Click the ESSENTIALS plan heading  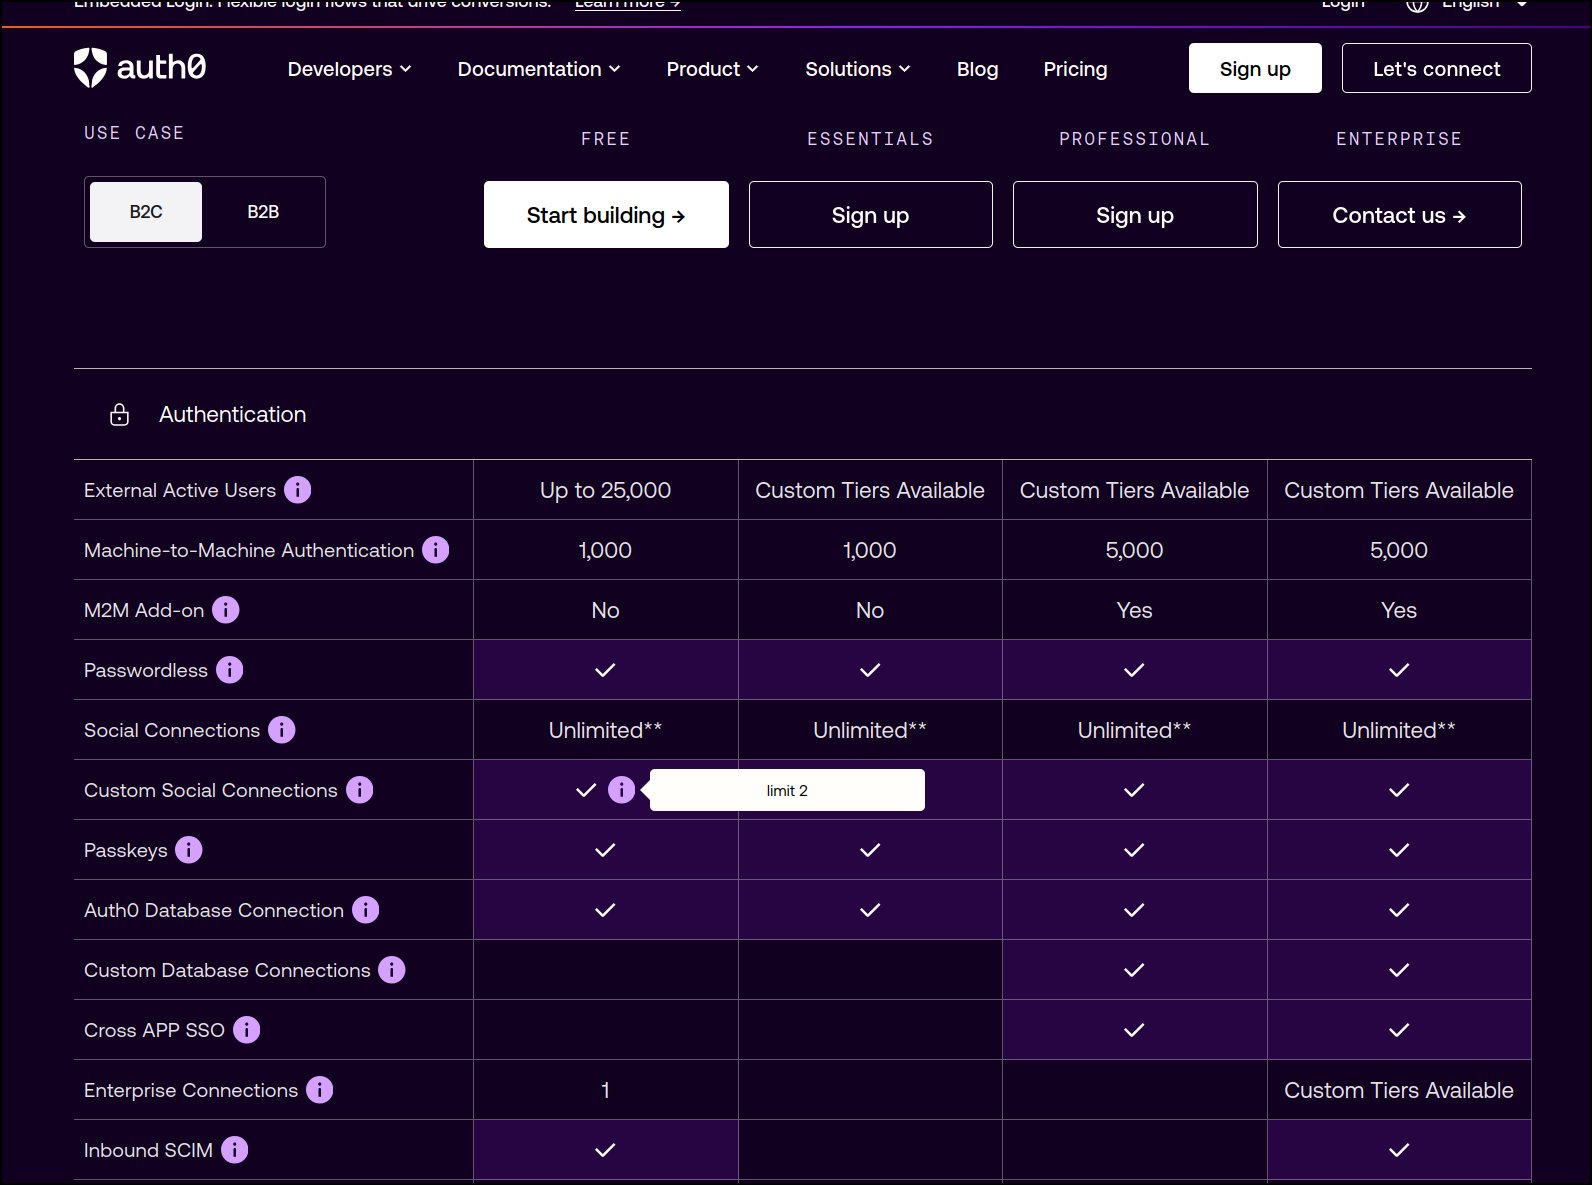coord(871,139)
